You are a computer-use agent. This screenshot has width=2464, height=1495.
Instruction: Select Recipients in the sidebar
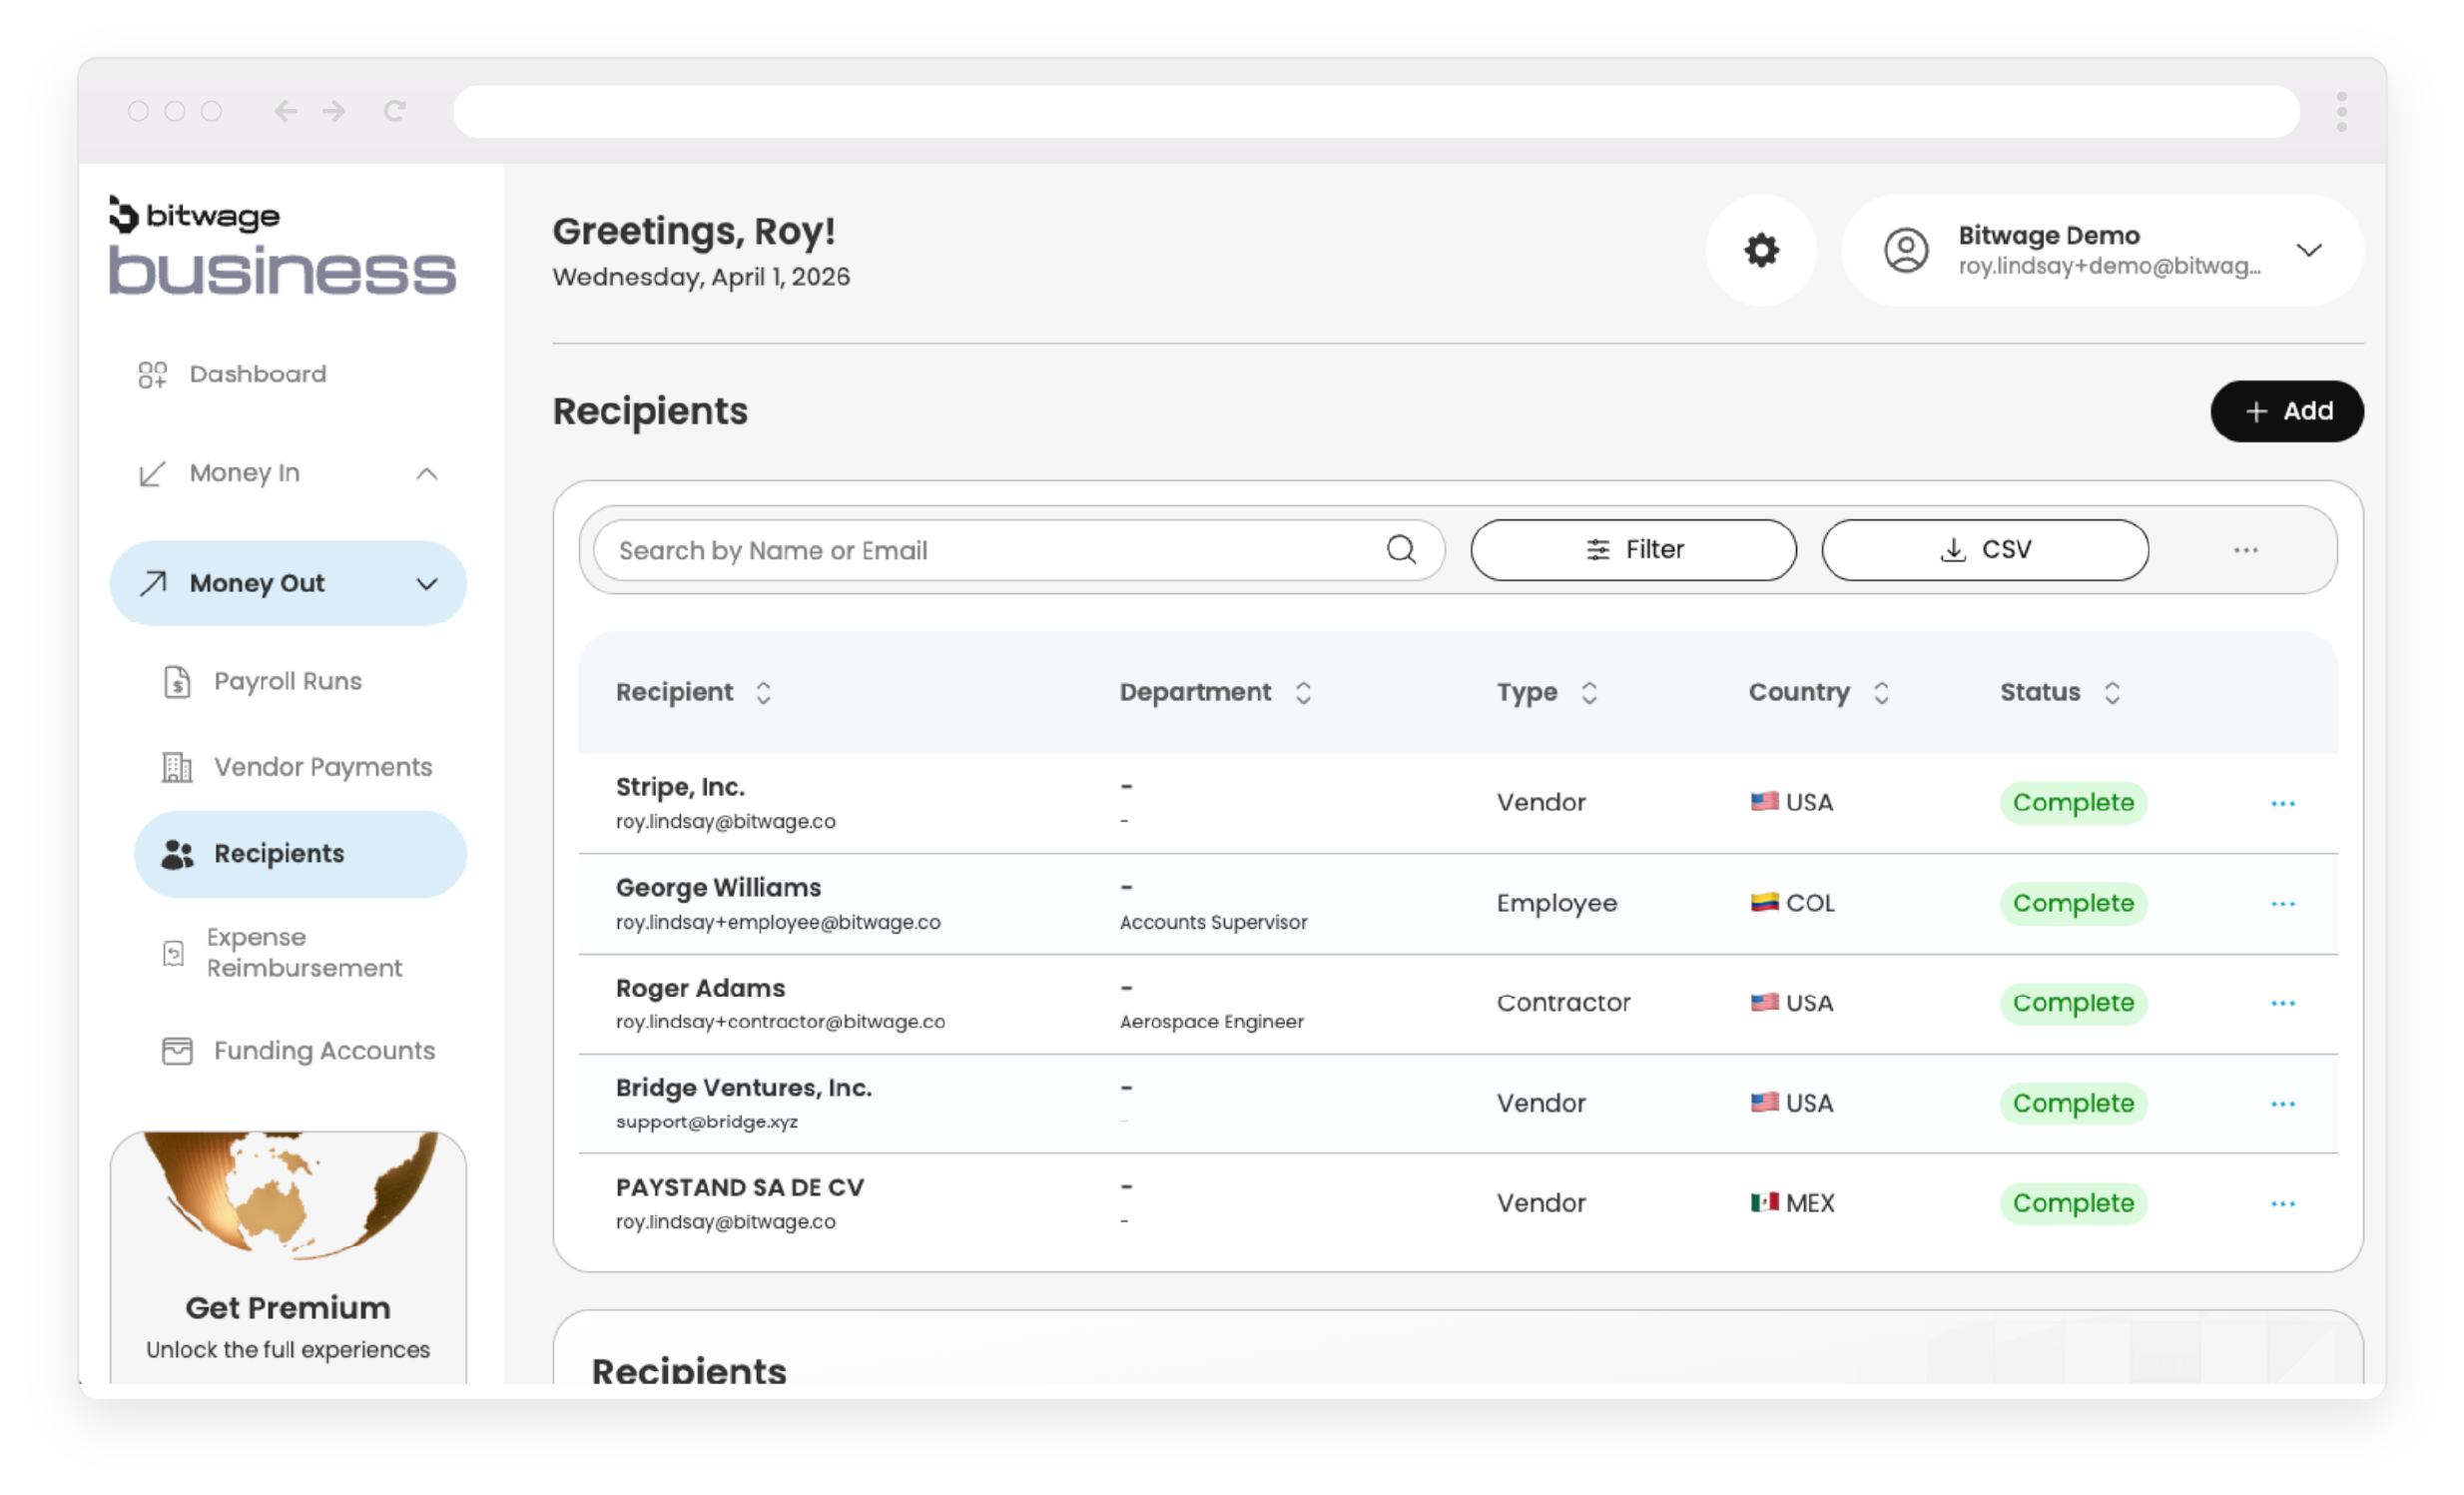tap(300, 854)
